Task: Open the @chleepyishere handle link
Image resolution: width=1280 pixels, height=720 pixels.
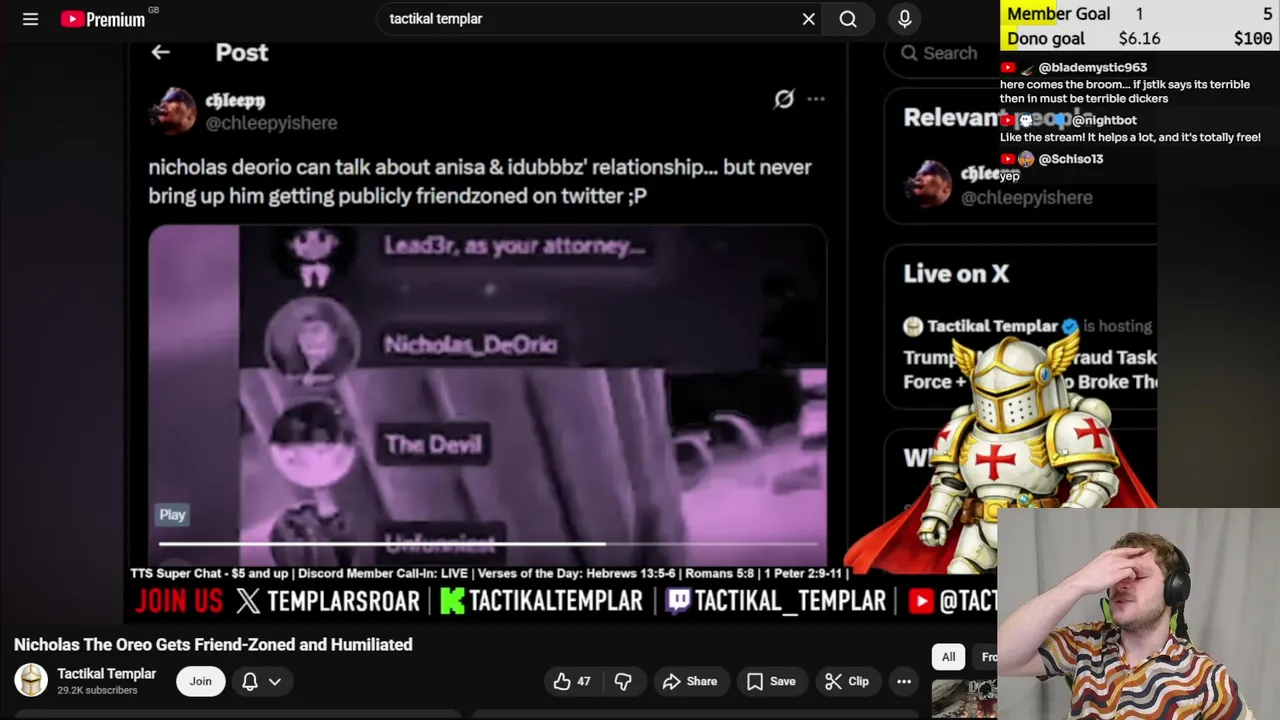Action: (x=271, y=123)
